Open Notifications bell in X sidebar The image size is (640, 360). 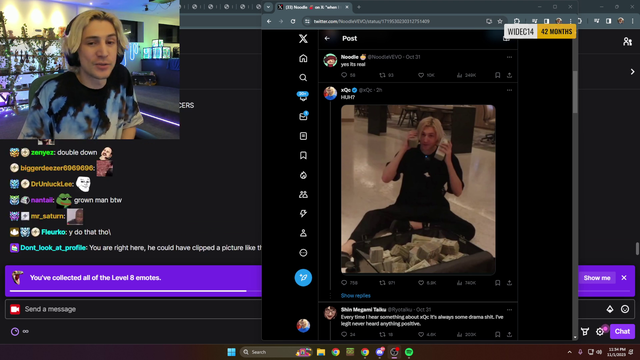click(303, 96)
